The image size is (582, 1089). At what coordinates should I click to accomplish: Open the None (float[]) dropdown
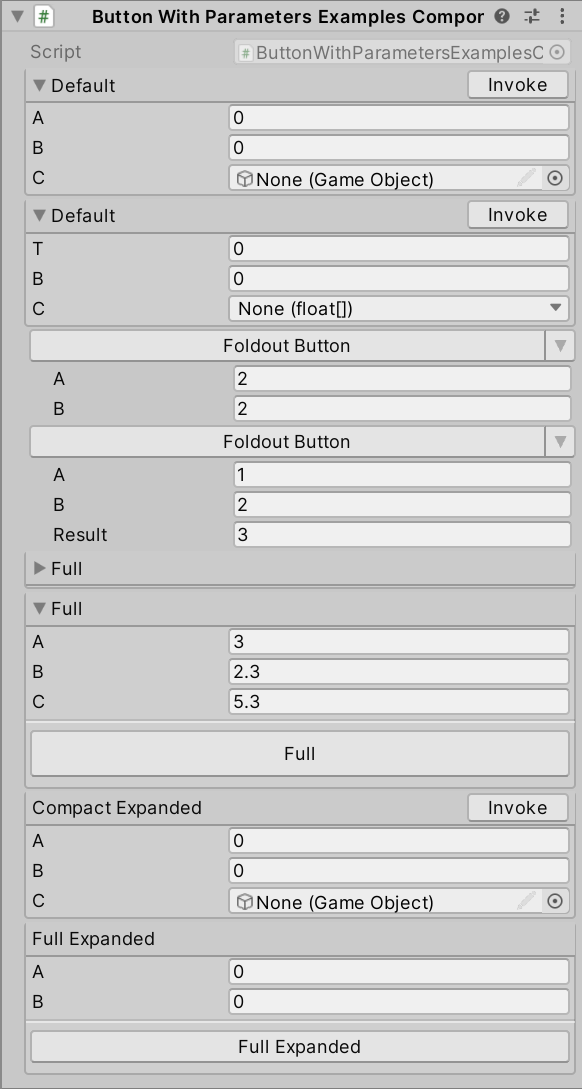[x=399, y=308]
